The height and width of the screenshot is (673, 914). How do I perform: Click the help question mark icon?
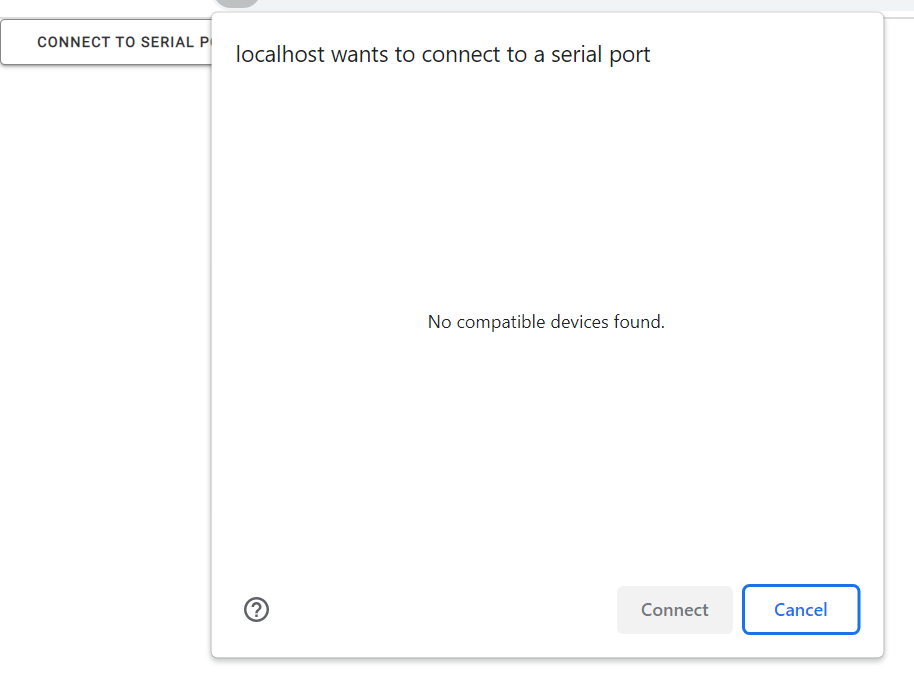257,610
